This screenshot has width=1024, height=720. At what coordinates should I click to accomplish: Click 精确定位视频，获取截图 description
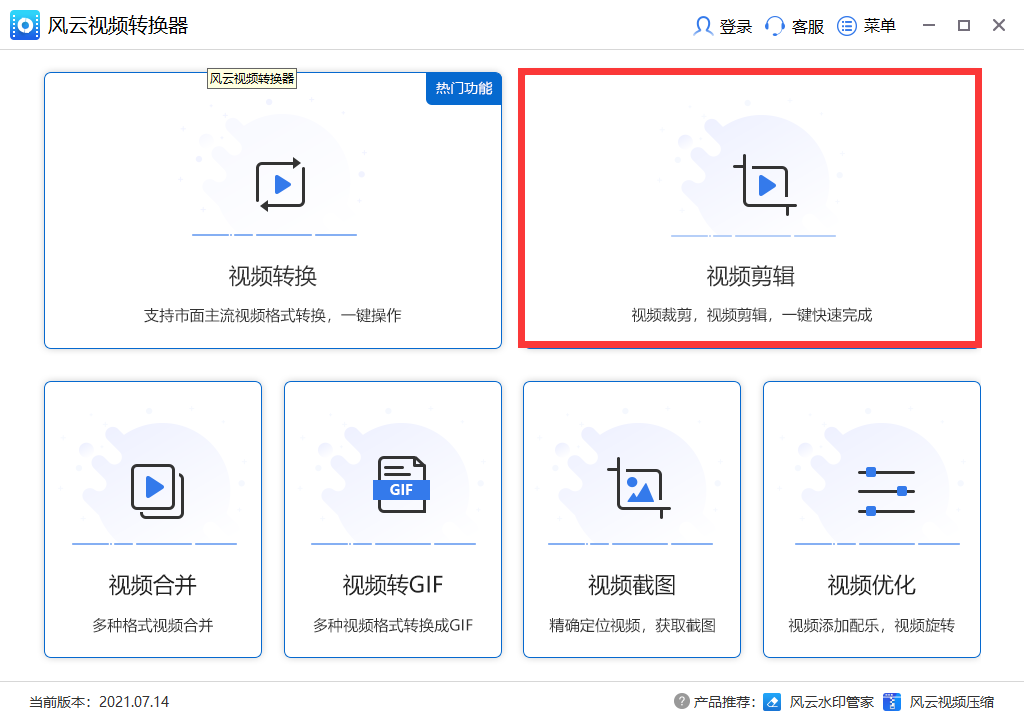click(632, 625)
